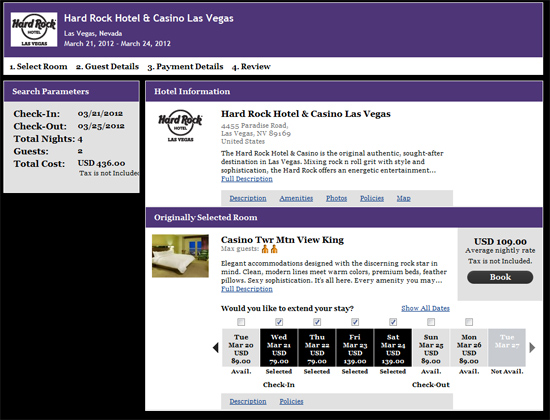Select the Sat Mar 24 date cell
This screenshot has height=420, width=550.
(x=393, y=348)
